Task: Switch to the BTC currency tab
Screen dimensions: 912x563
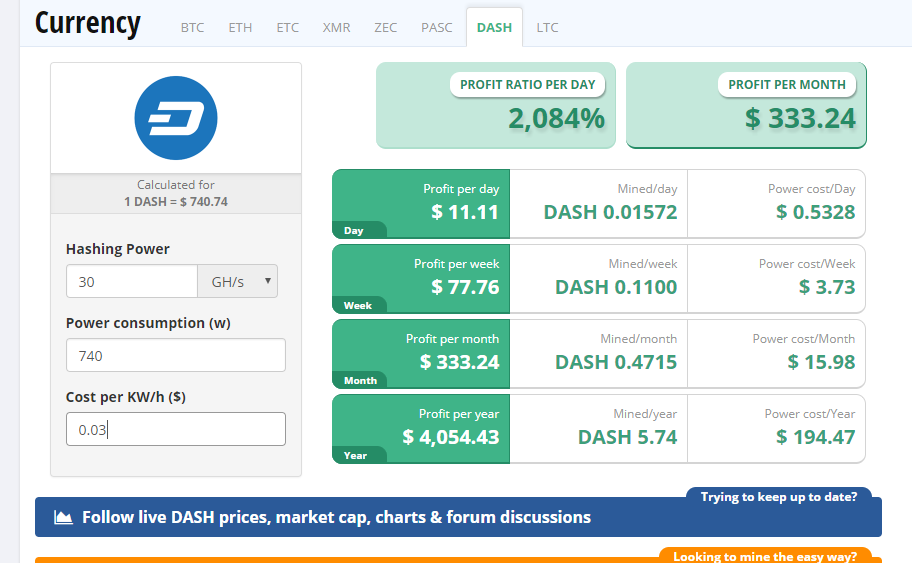Action: pyautogui.click(x=193, y=27)
